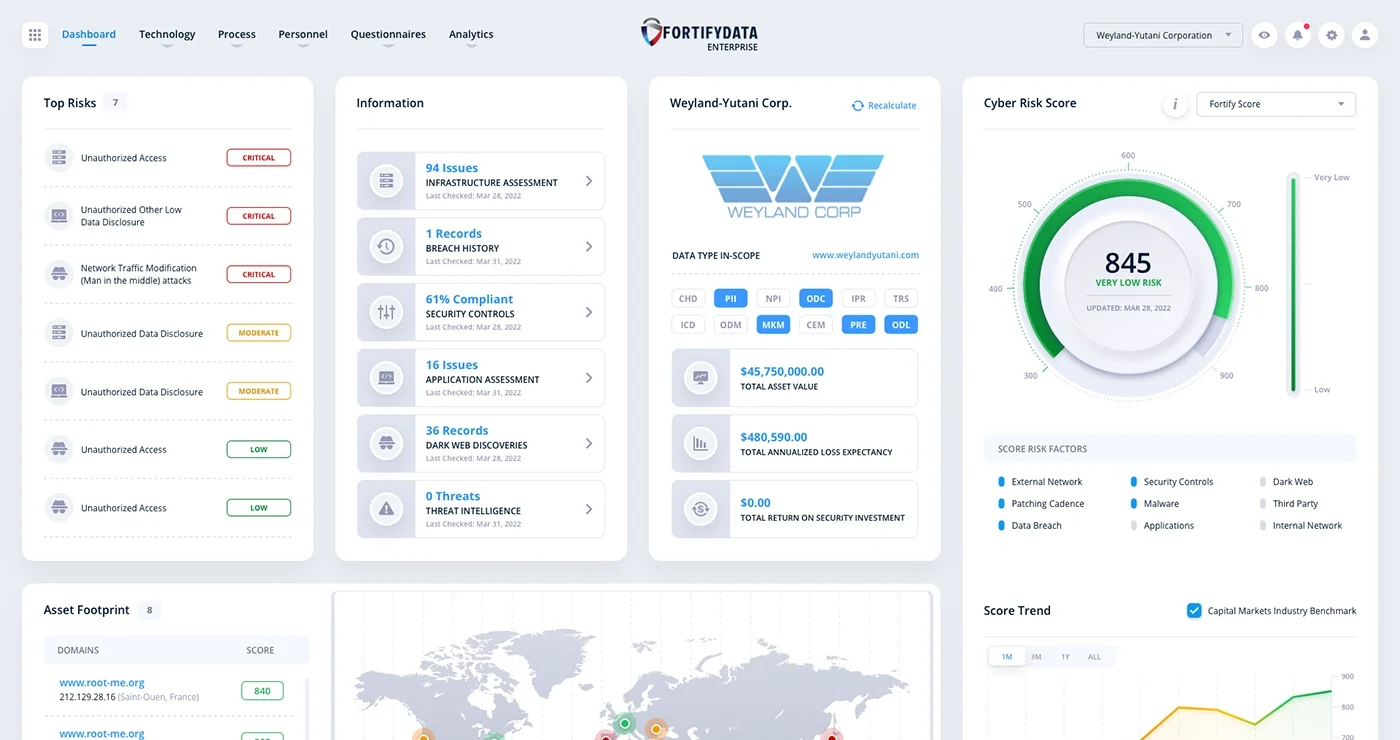Toggle the ODC data type chip
The height and width of the screenshot is (740, 1400).
[x=816, y=298]
